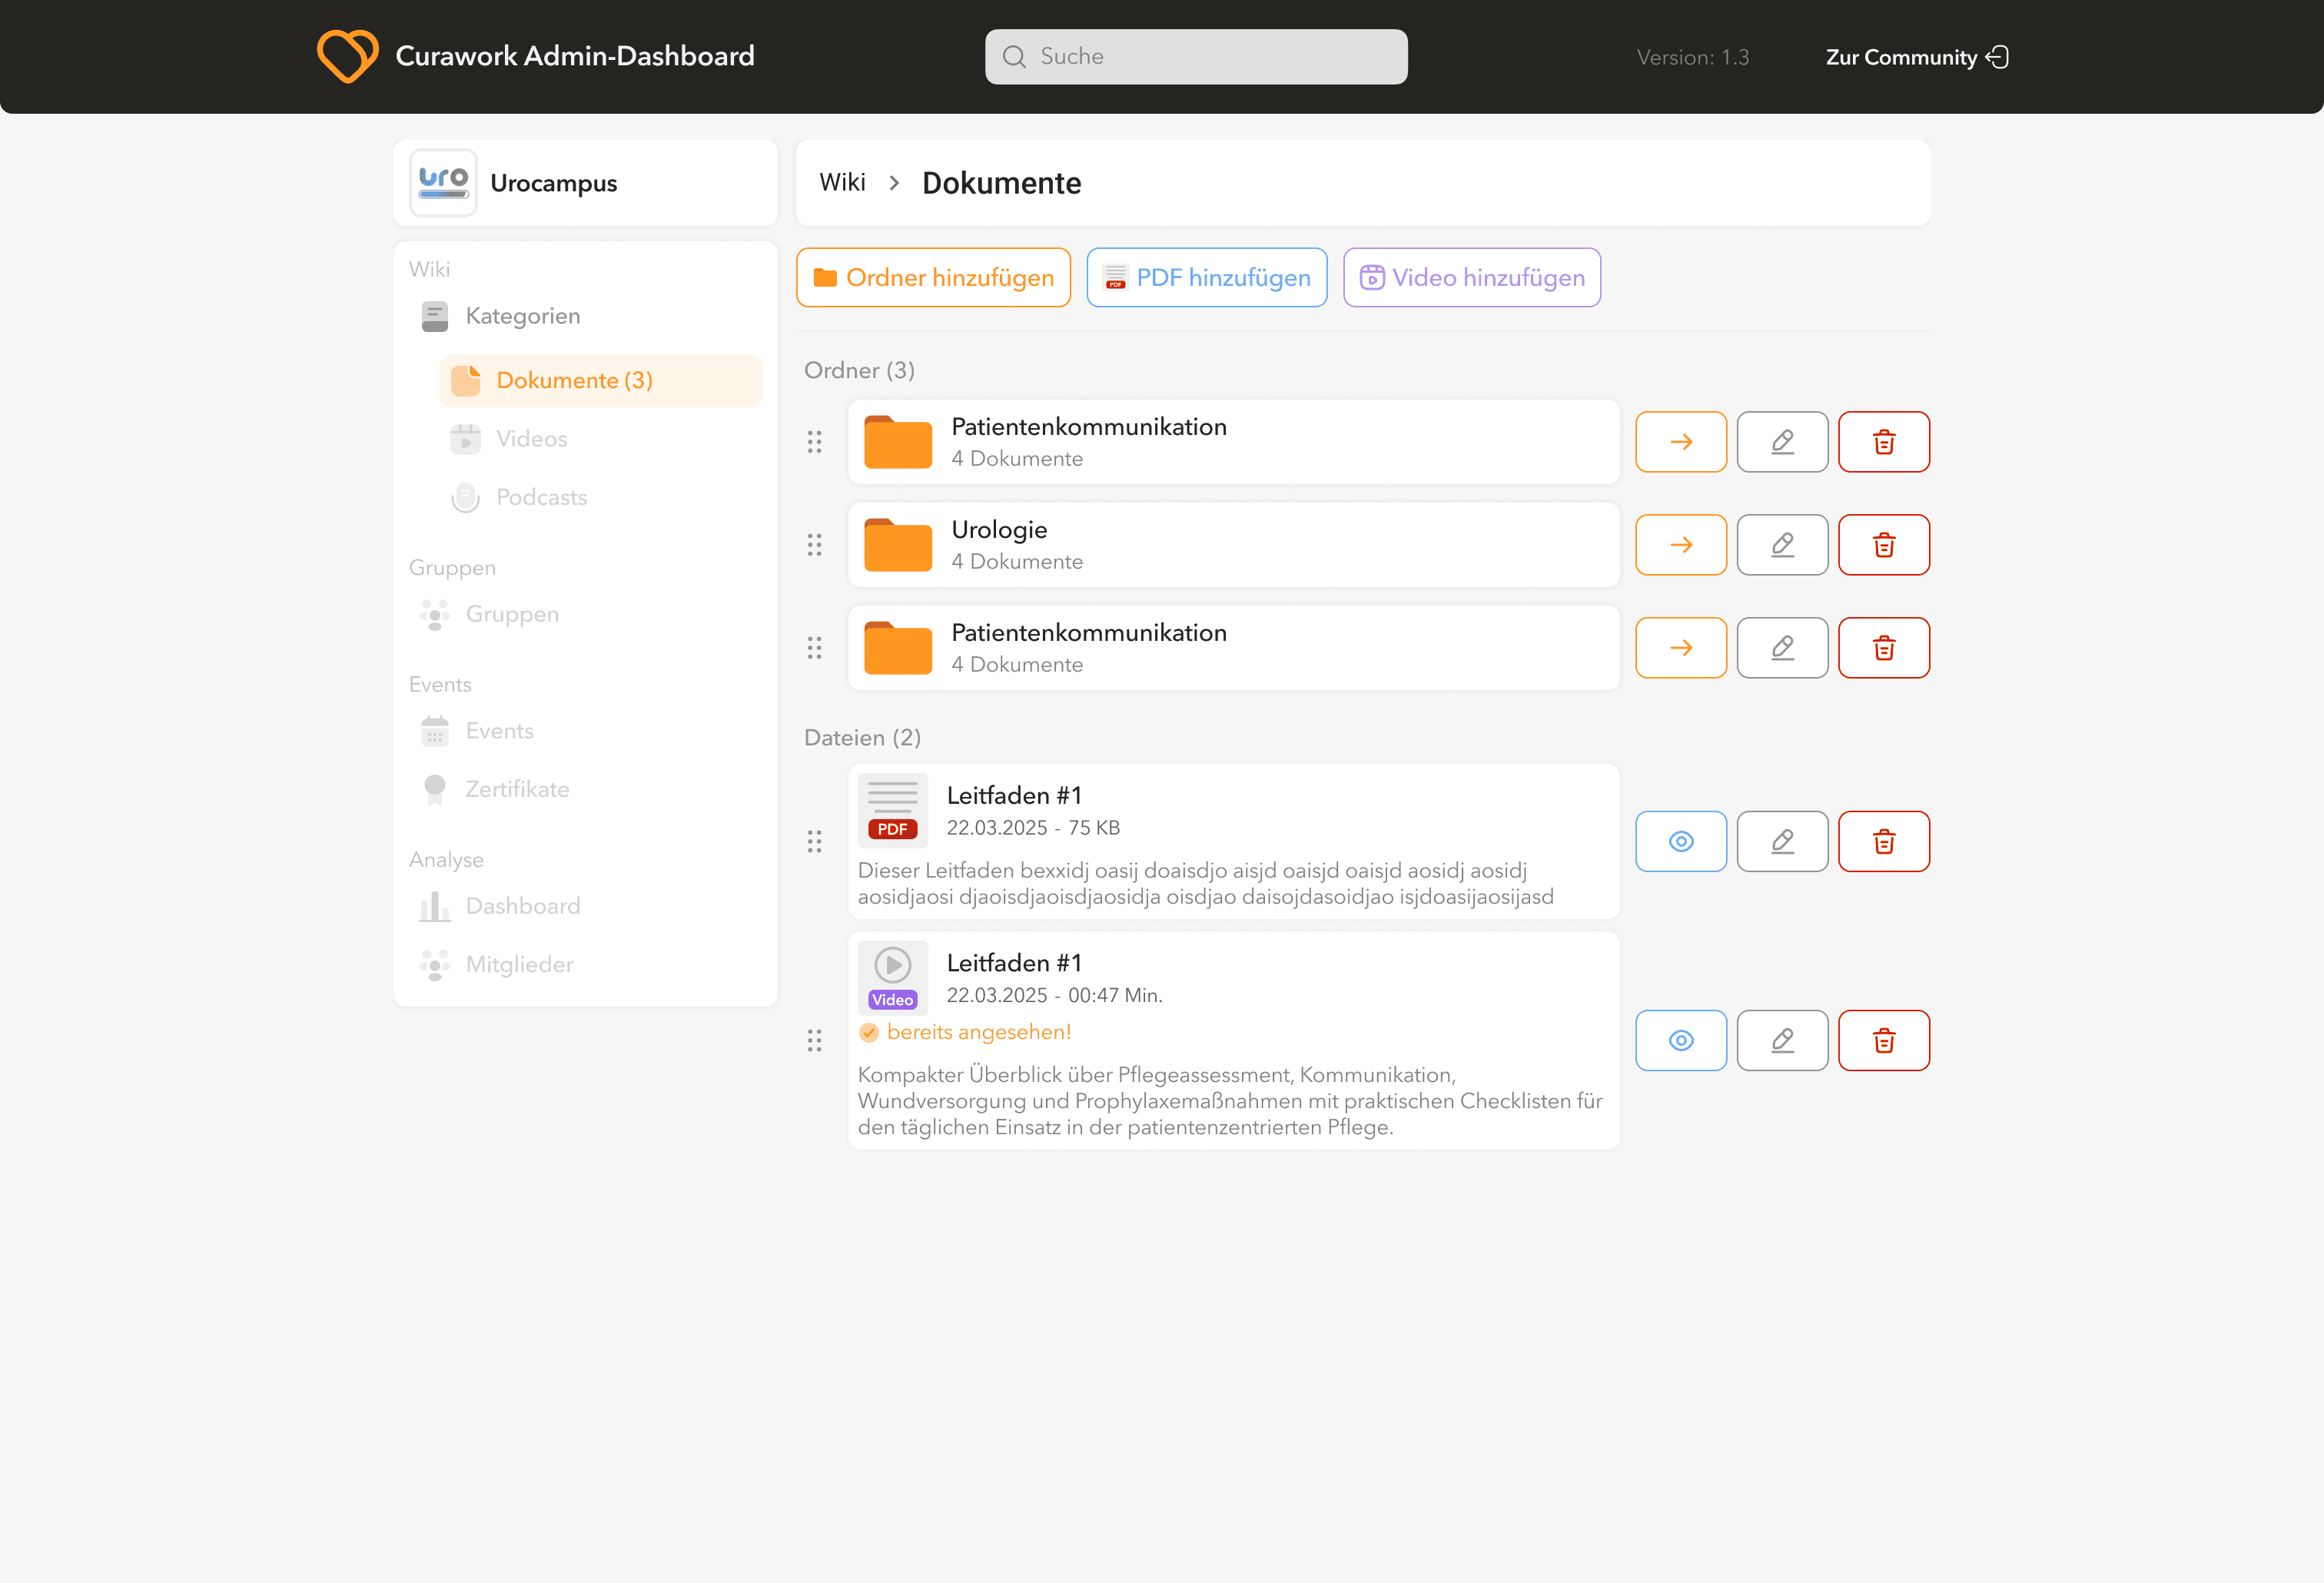
Task: Click the PDF hinzufügen button
Action: 1207,277
